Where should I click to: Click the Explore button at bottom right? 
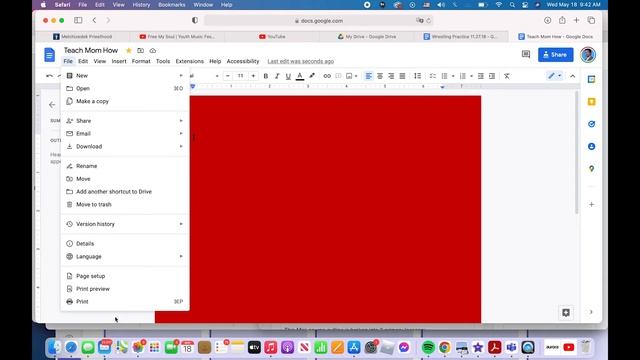[566, 313]
